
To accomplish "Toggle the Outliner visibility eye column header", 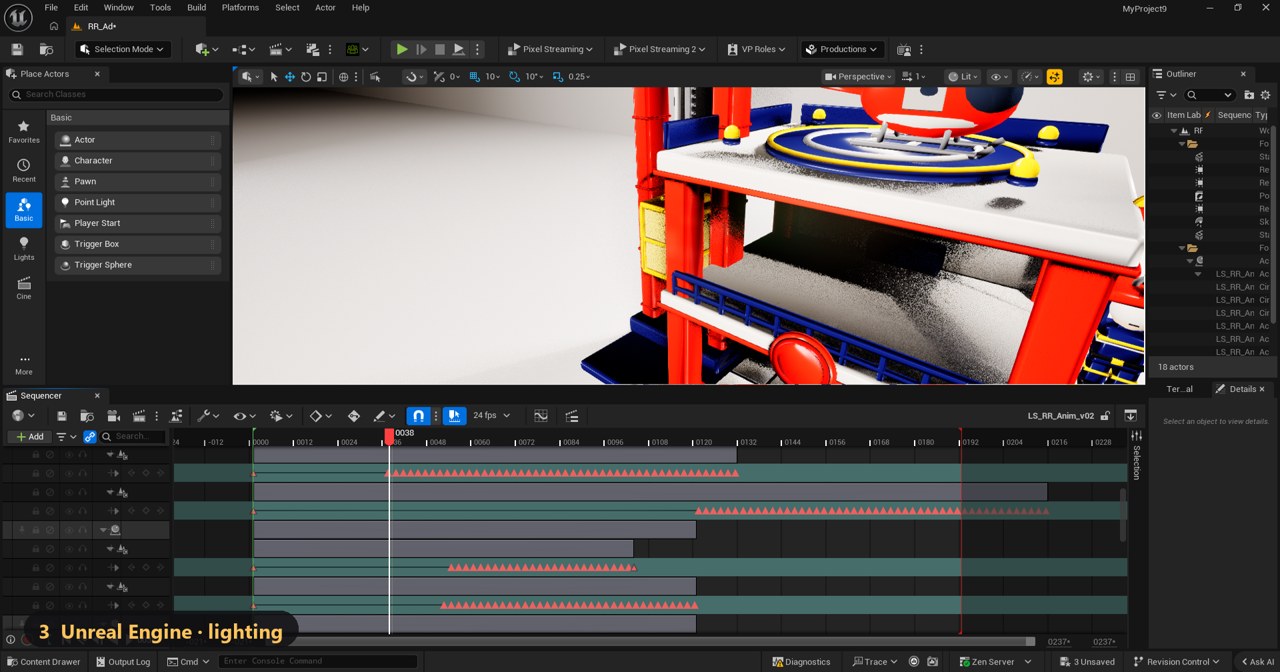I will (x=1157, y=115).
